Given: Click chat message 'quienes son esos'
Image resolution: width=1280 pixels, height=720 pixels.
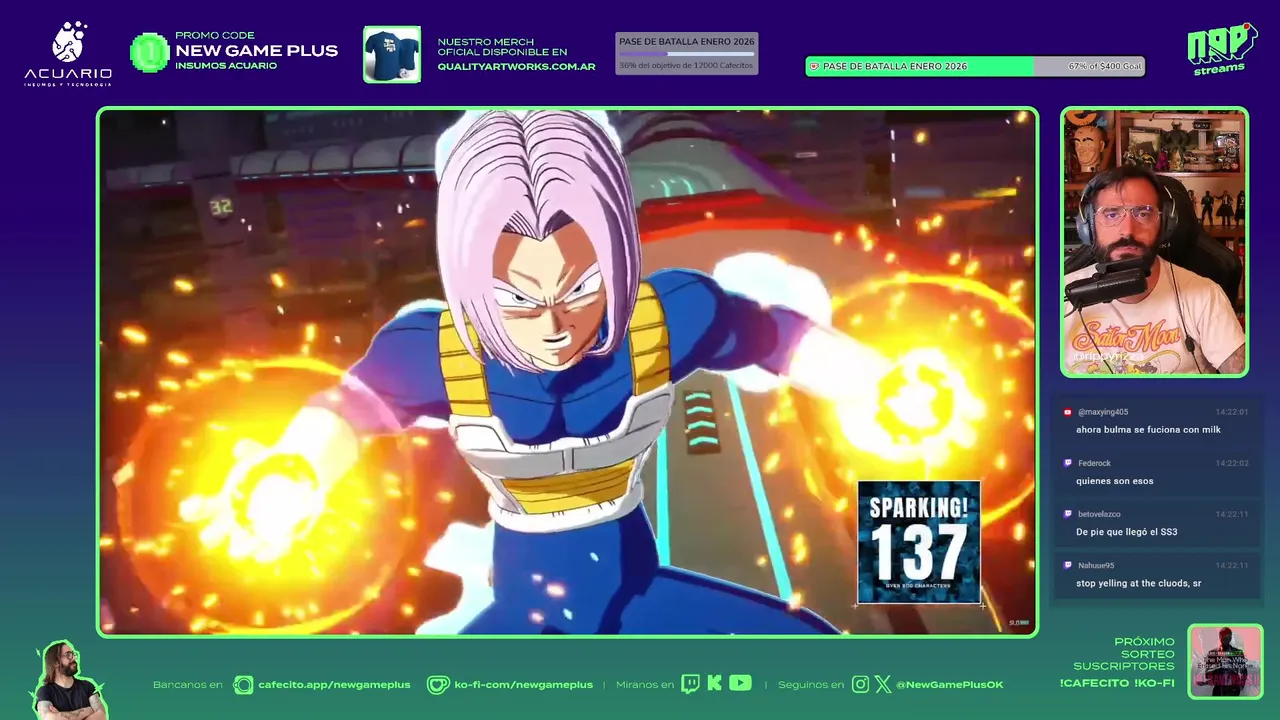Looking at the screenshot, I should coord(1115,481).
